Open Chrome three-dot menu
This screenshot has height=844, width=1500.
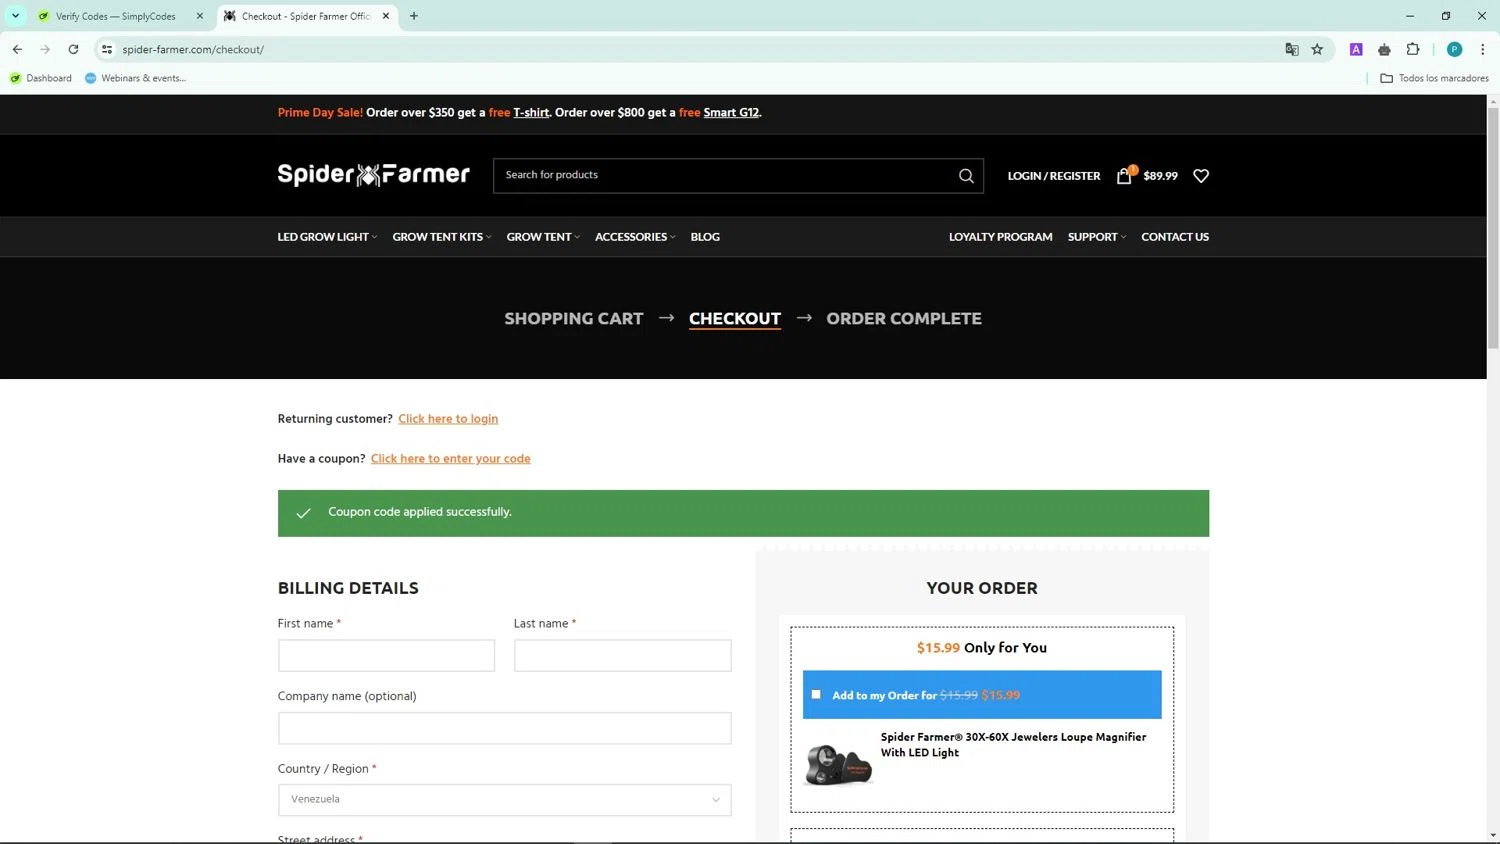pyautogui.click(x=1482, y=49)
